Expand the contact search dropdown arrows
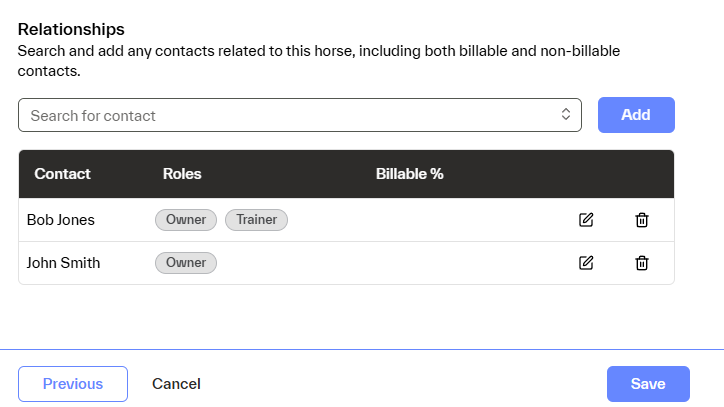Image resolution: width=724 pixels, height=407 pixels. pos(566,115)
